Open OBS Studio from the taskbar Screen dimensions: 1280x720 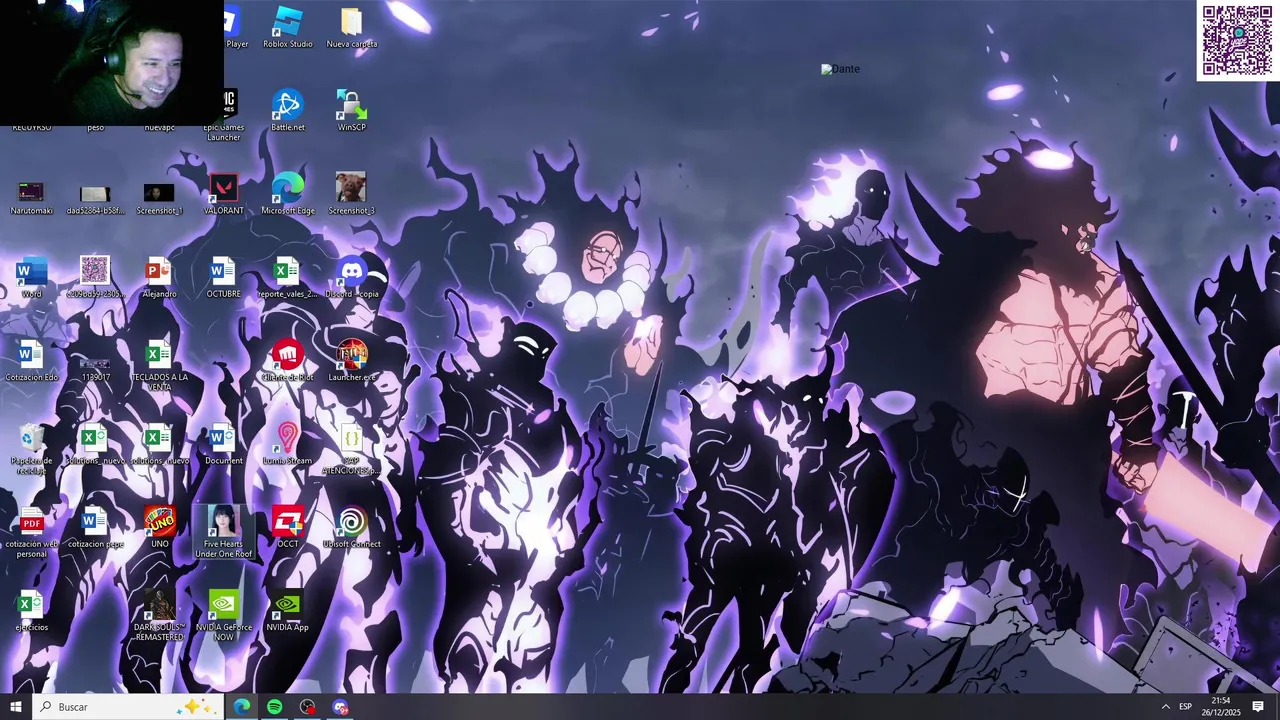[308, 707]
